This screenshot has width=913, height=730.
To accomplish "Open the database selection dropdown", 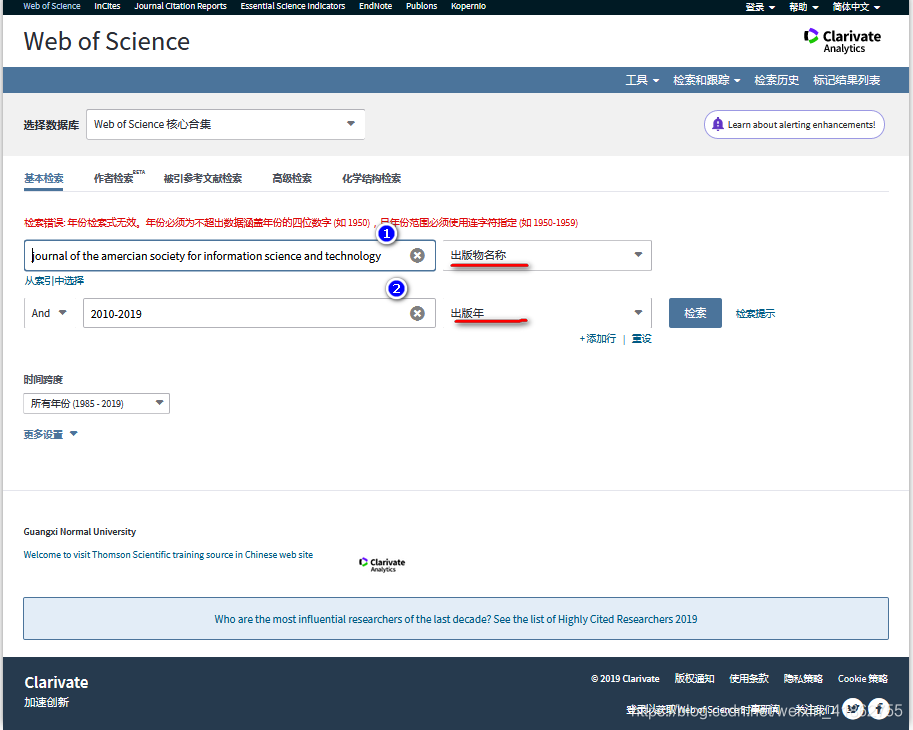I will click(x=225, y=125).
